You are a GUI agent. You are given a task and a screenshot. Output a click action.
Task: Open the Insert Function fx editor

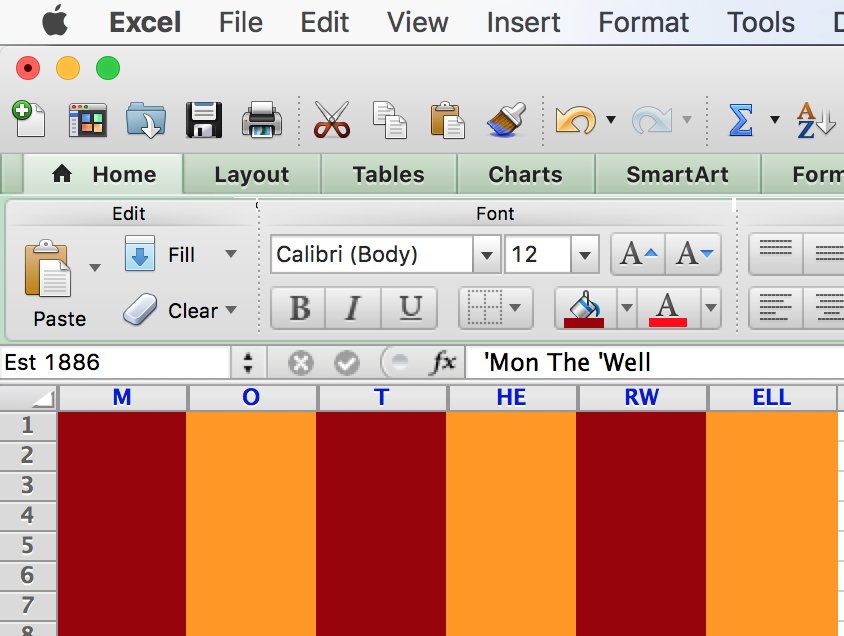446,362
